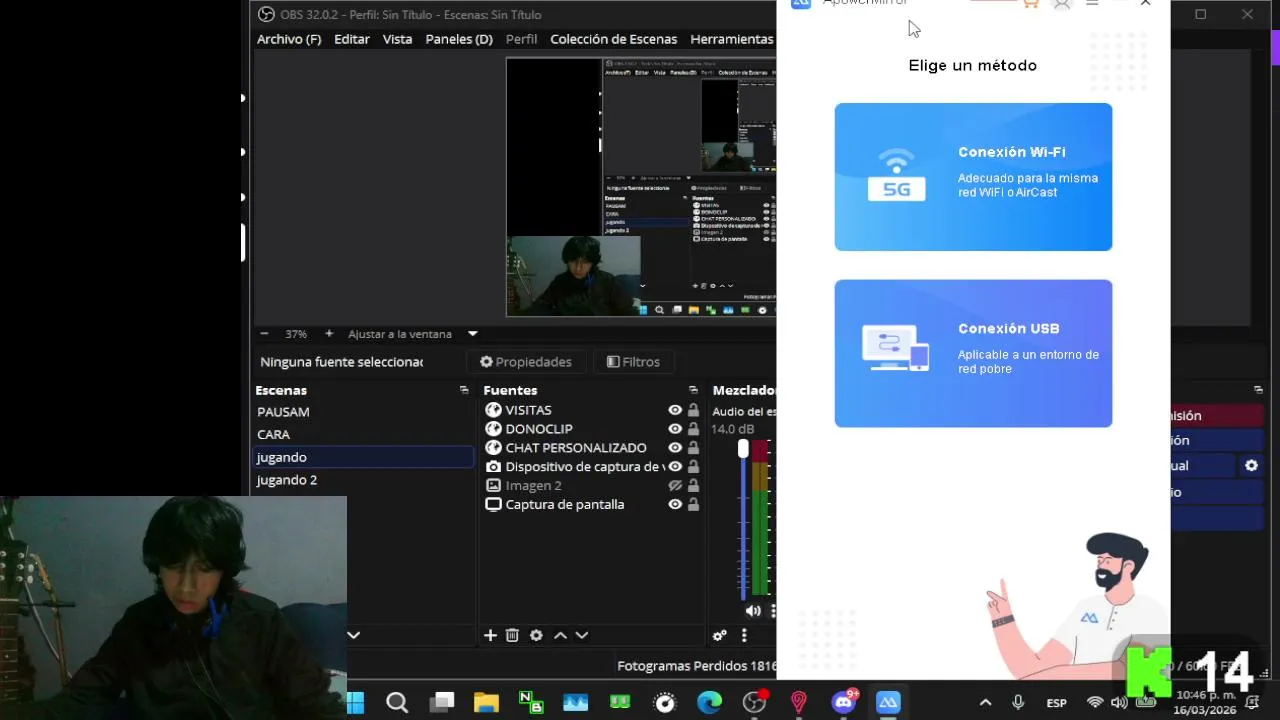The width and height of the screenshot is (1280, 720).
Task: Open advanced audio properties gears icon
Action: (x=719, y=635)
